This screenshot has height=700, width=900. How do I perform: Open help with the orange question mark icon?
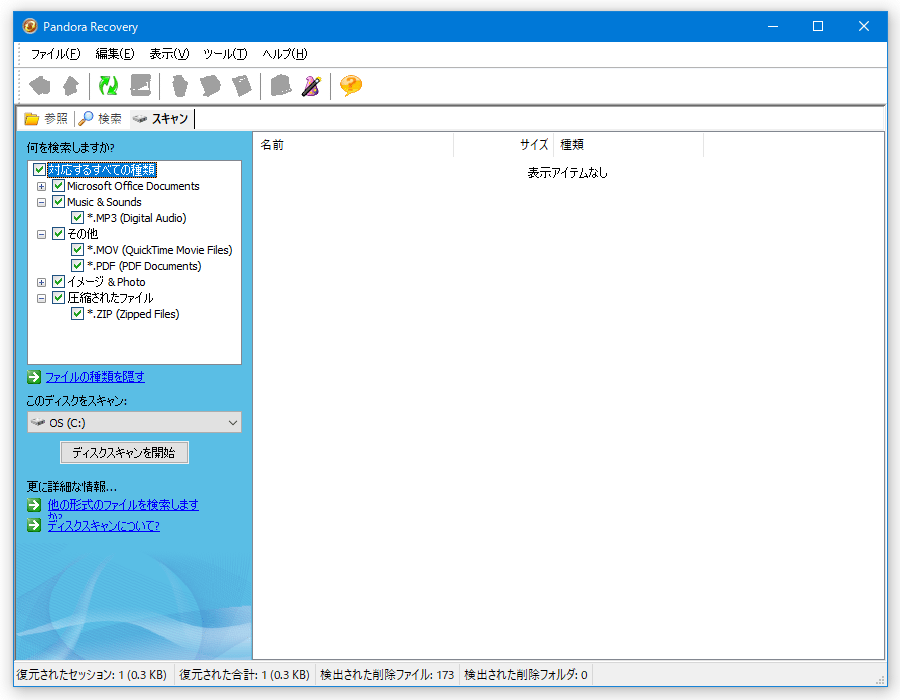coord(351,86)
